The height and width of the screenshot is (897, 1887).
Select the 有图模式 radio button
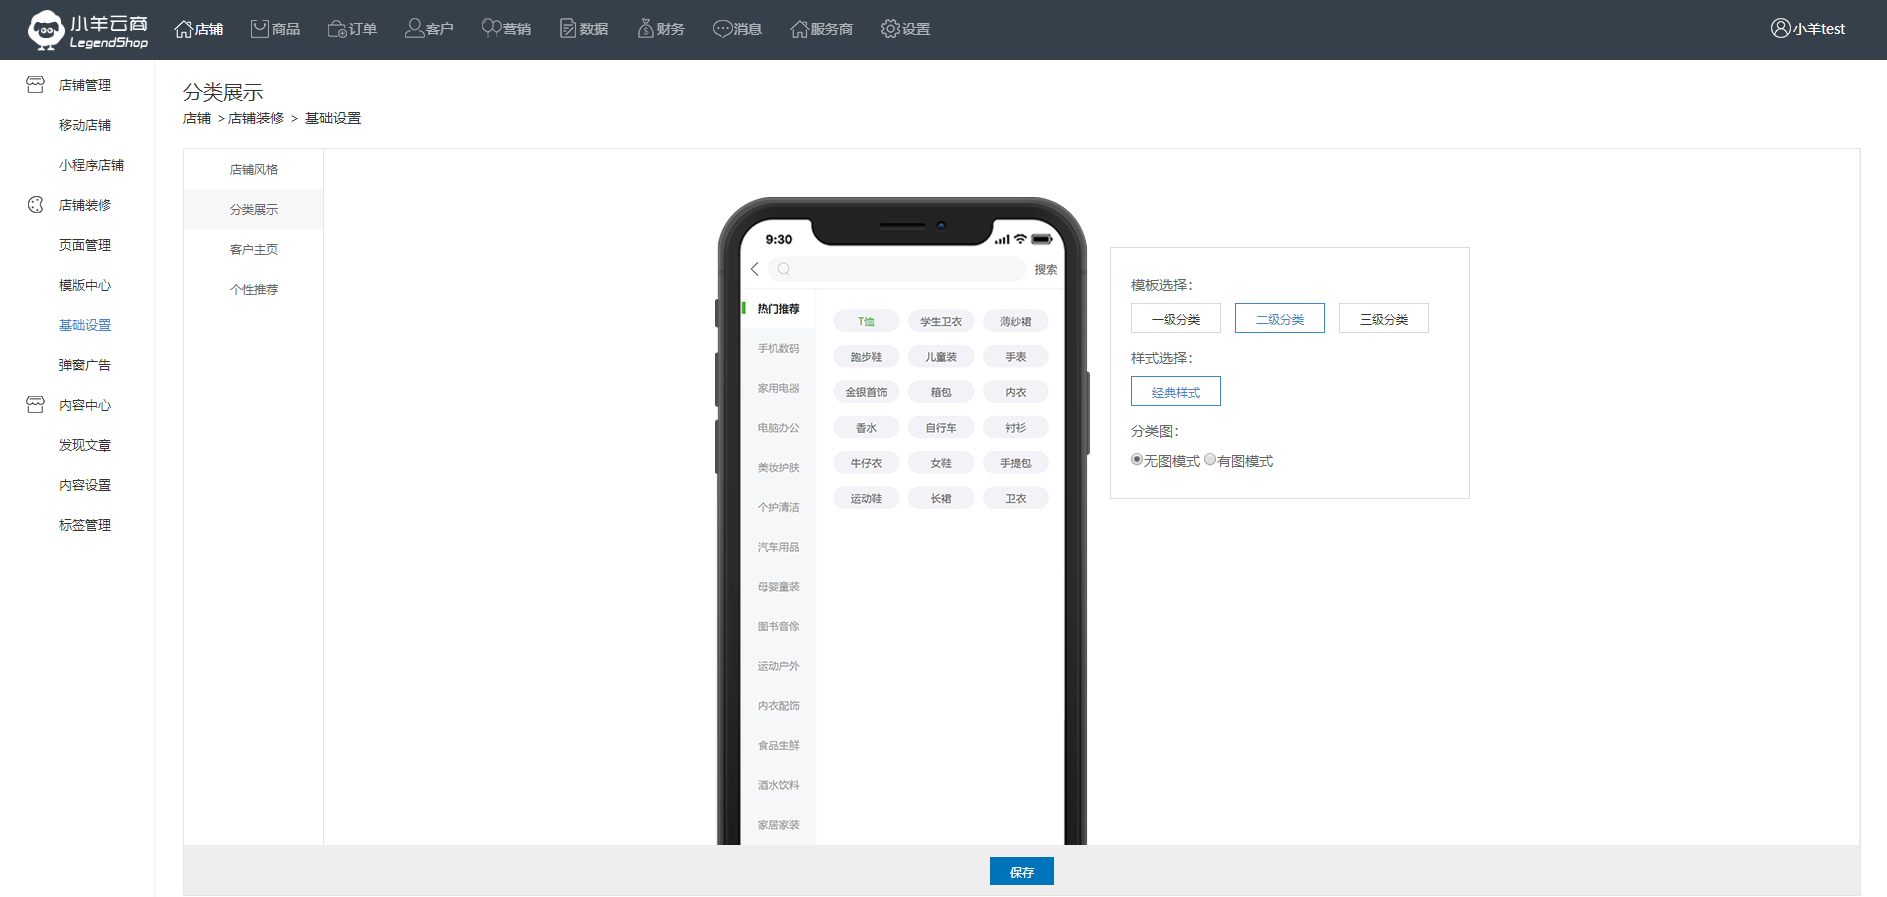1210,460
